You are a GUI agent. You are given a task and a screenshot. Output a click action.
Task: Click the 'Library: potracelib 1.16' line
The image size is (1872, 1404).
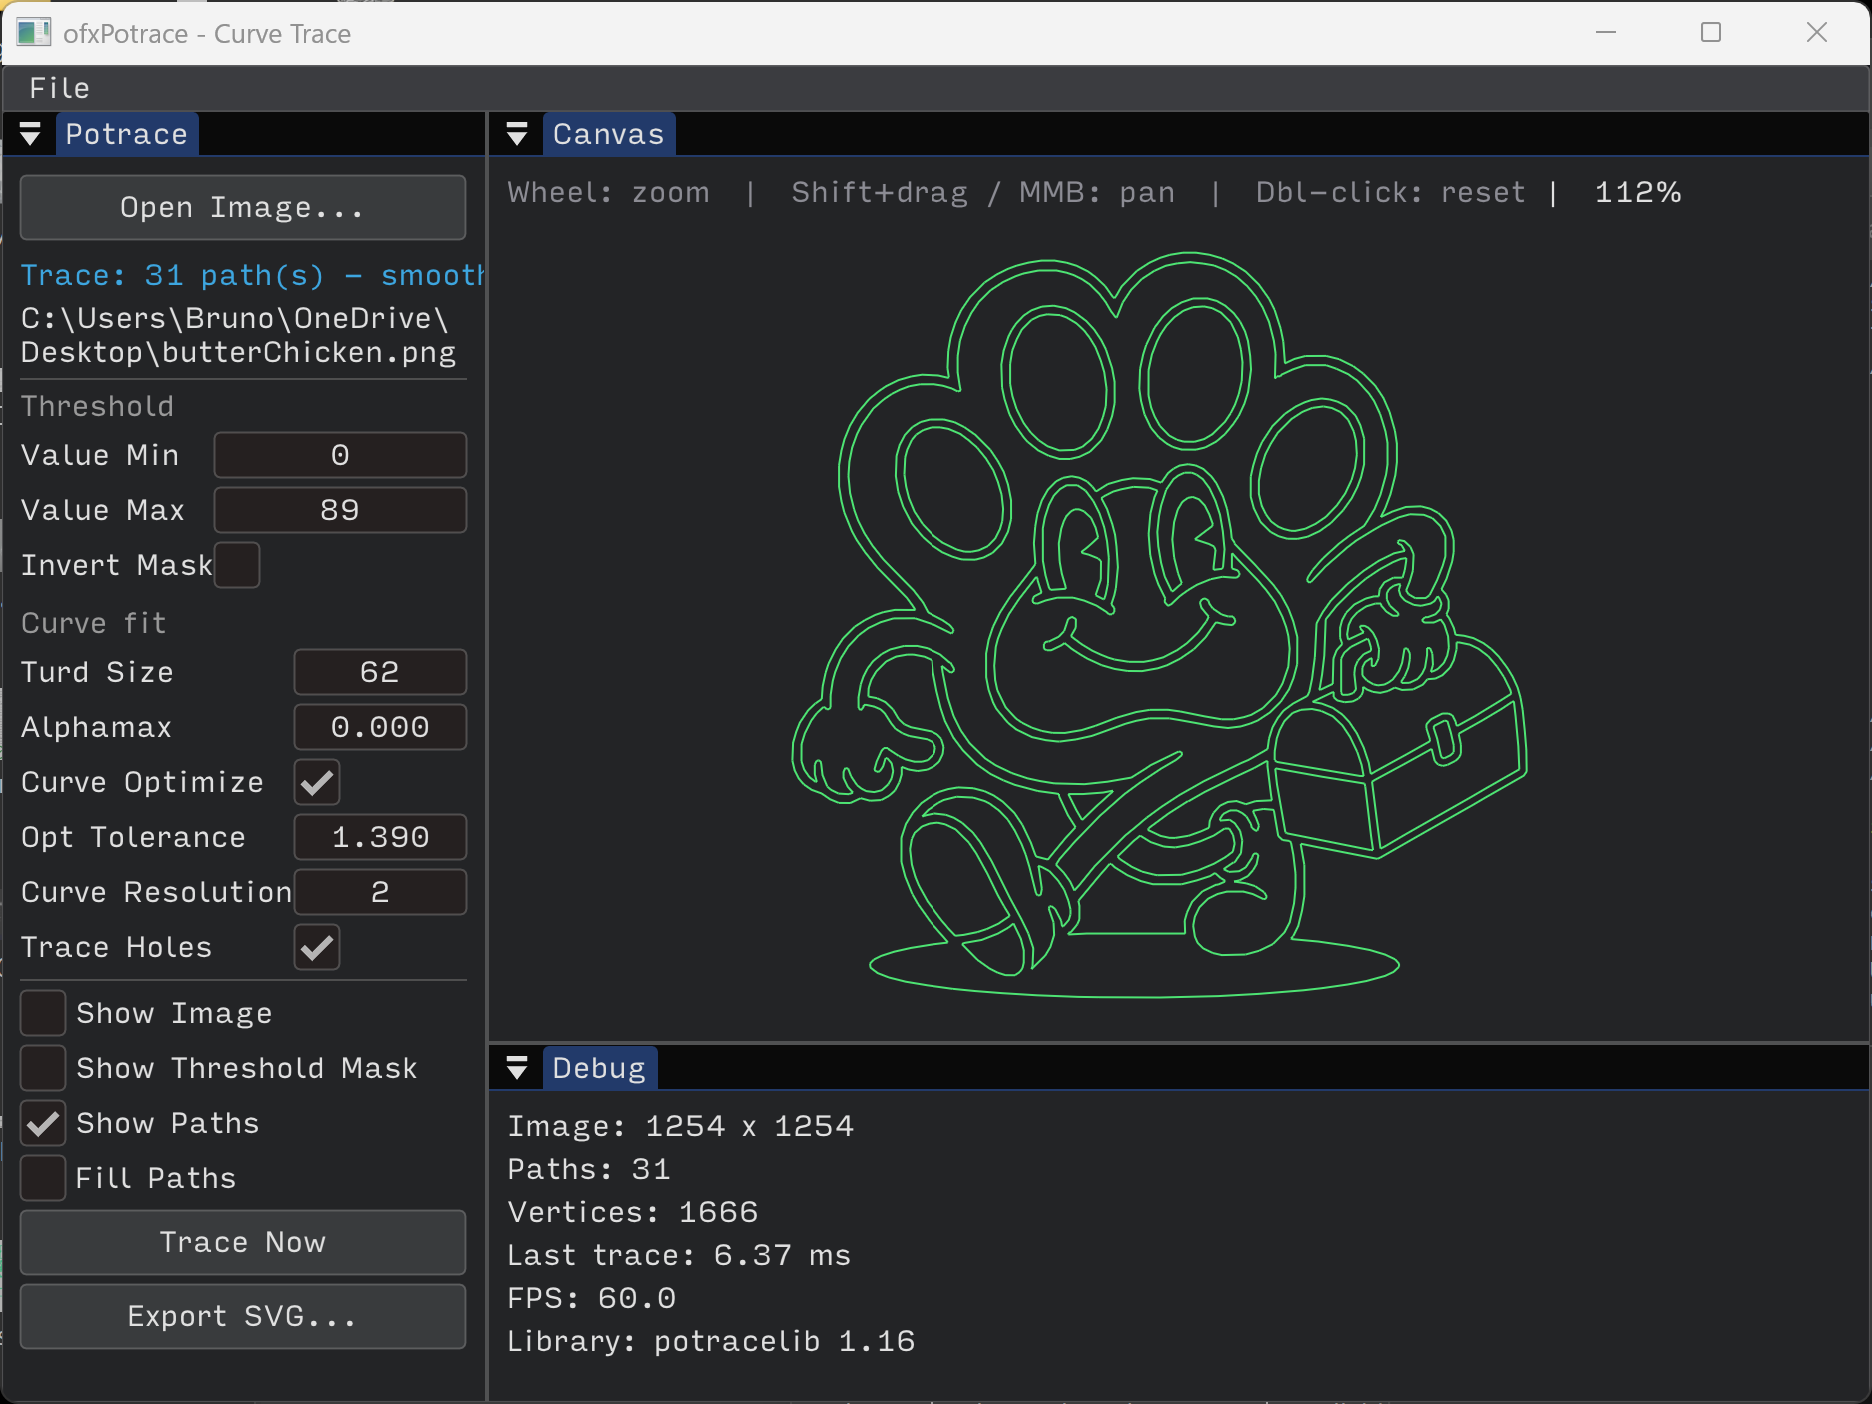(711, 1341)
